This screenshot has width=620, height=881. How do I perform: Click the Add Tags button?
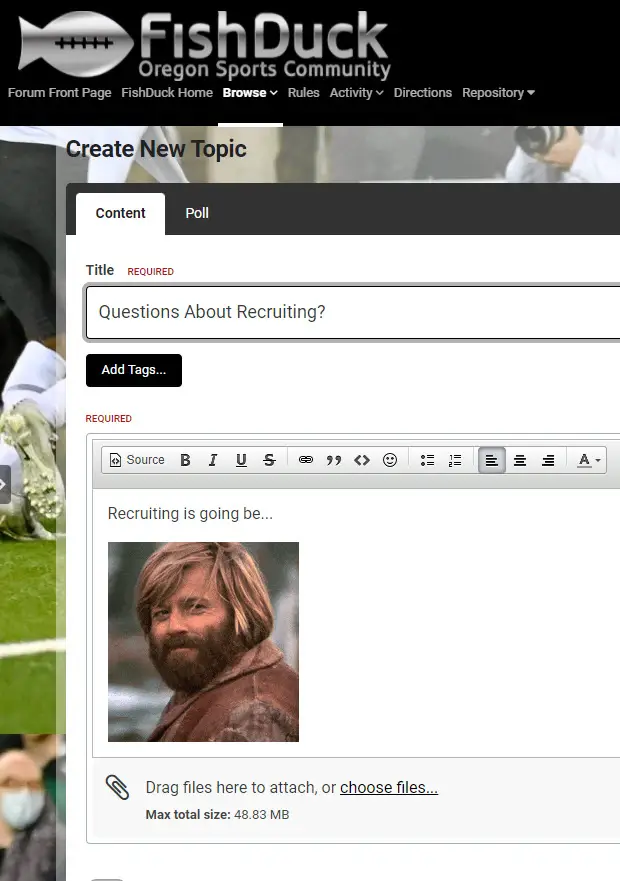point(134,370)
